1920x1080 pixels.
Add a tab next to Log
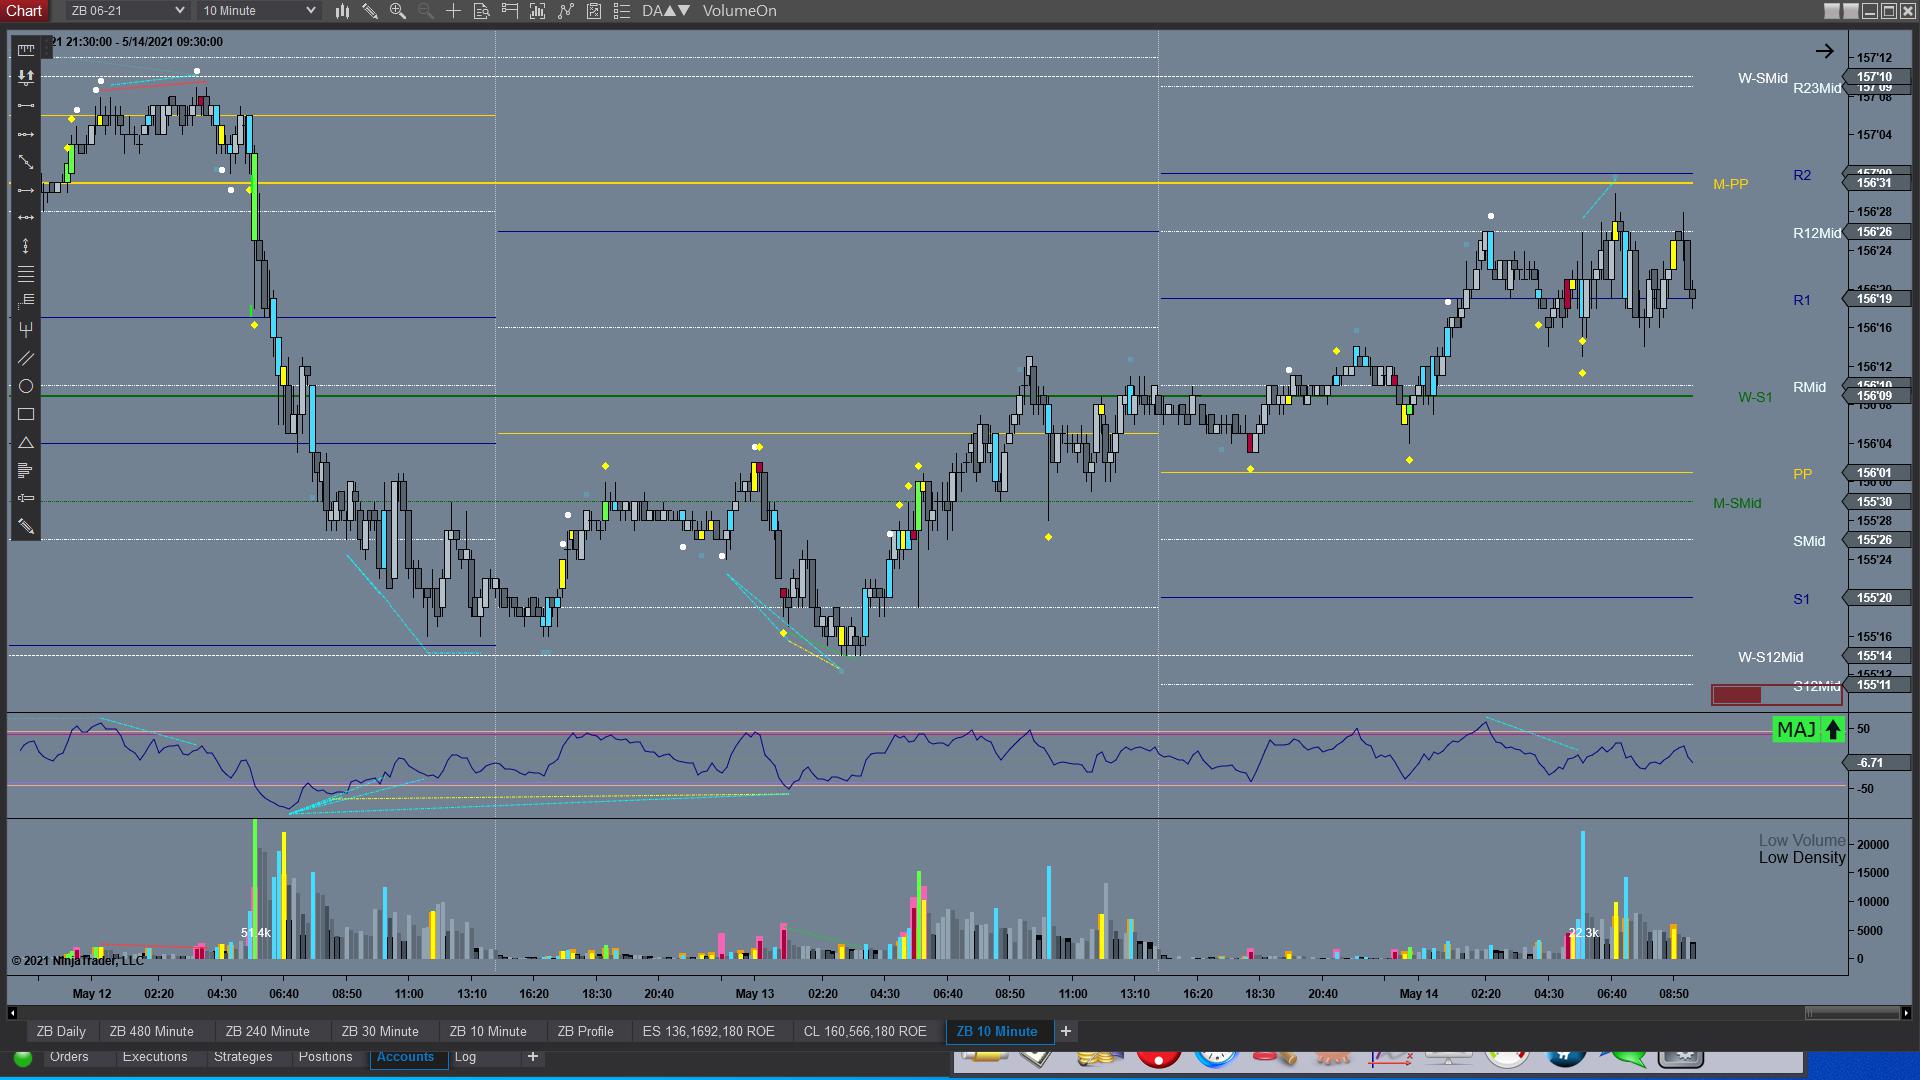tap(533, 1056)
